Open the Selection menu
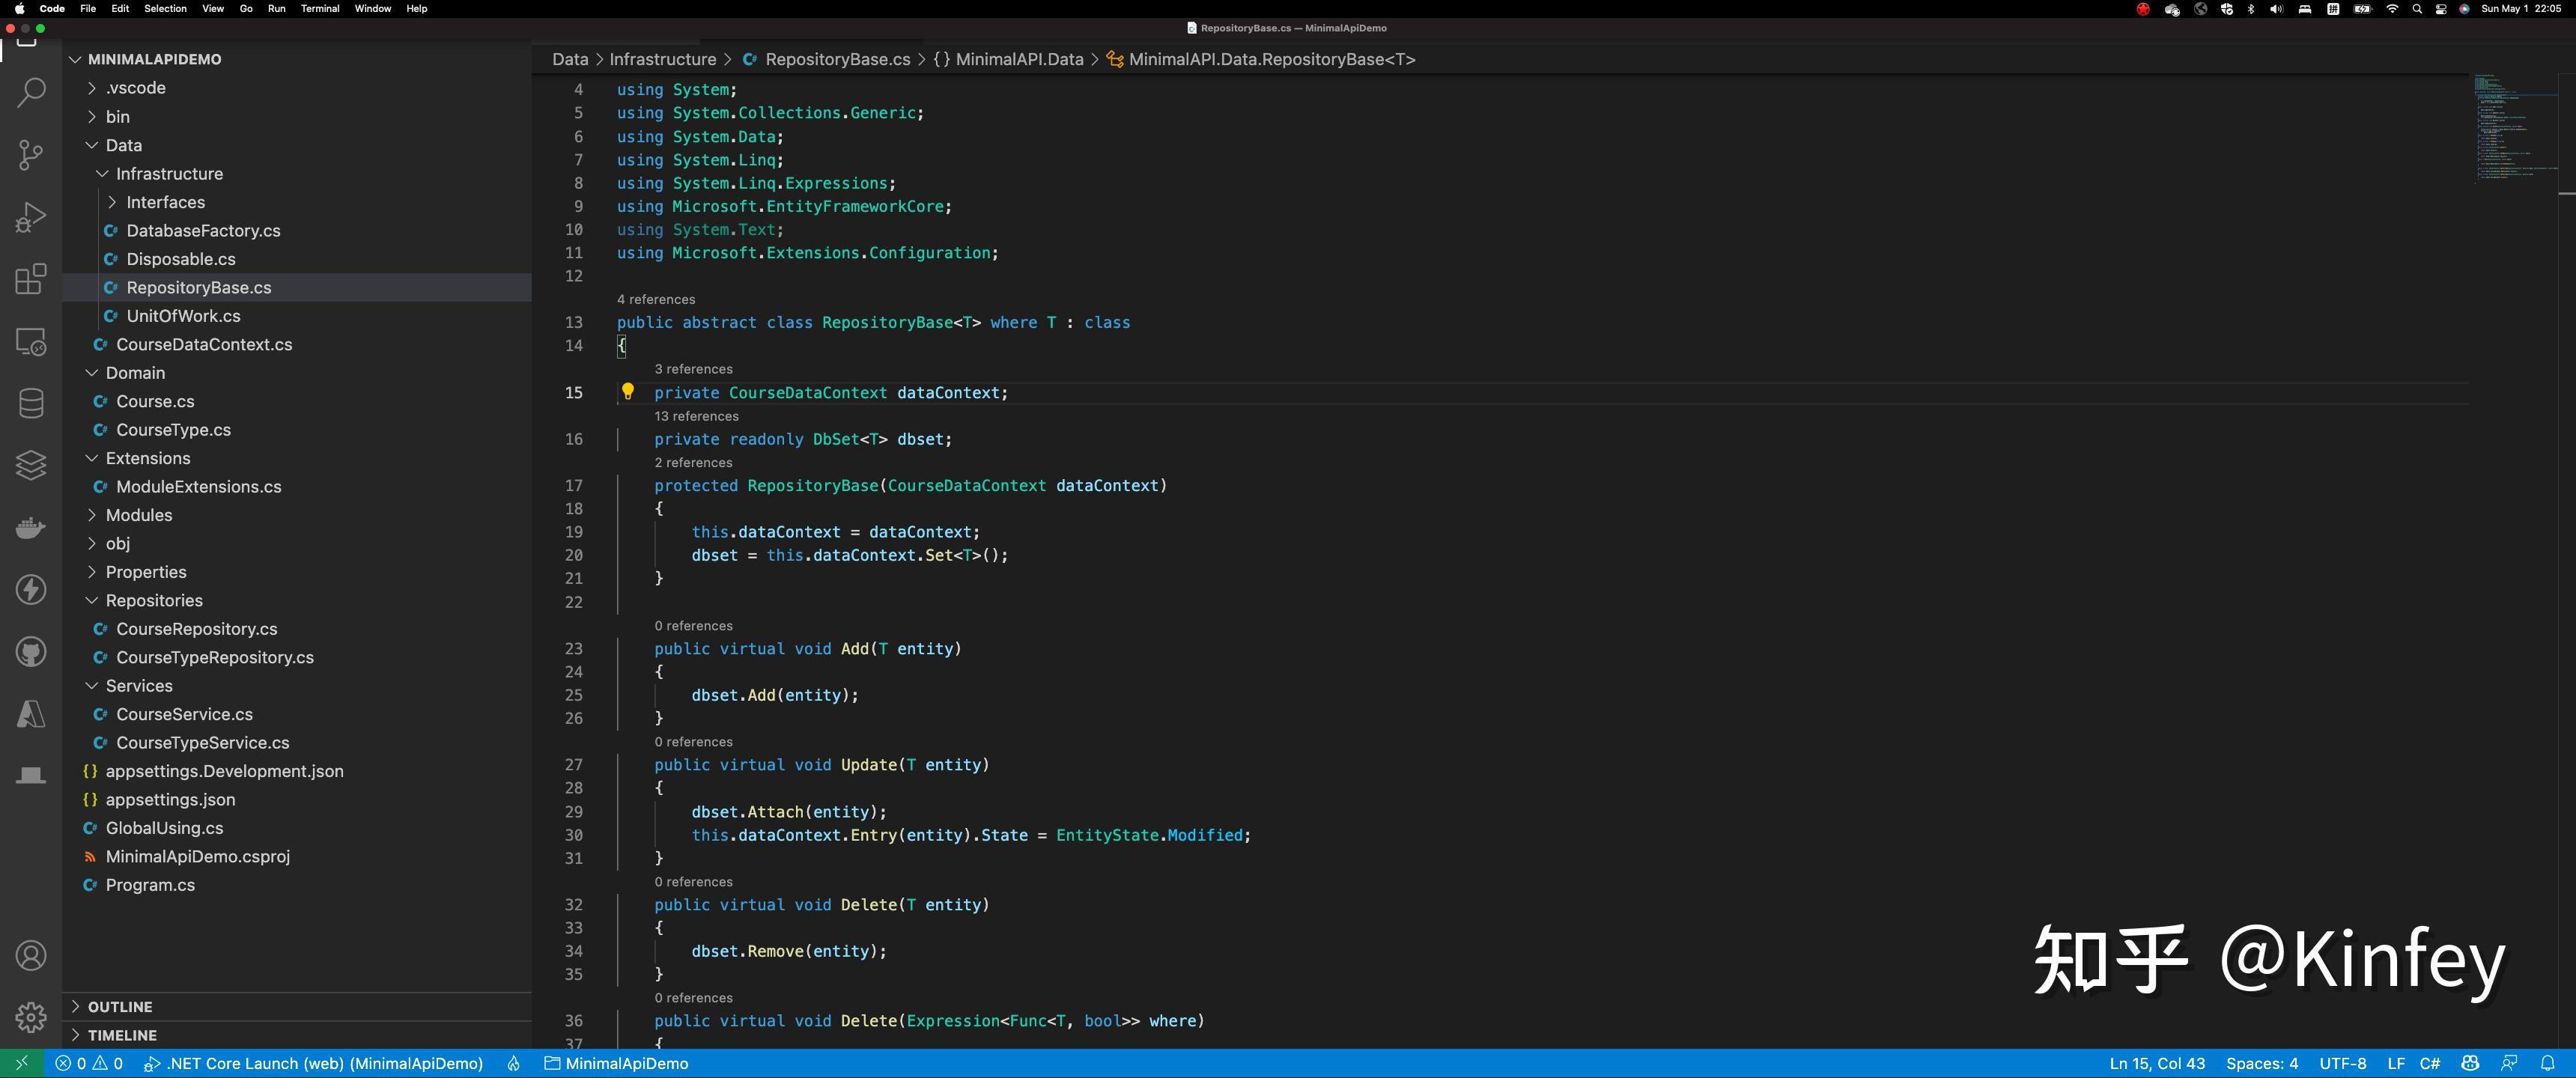Image resolution: width=2576 pixels, height=1078 pixels. (165, 8)
